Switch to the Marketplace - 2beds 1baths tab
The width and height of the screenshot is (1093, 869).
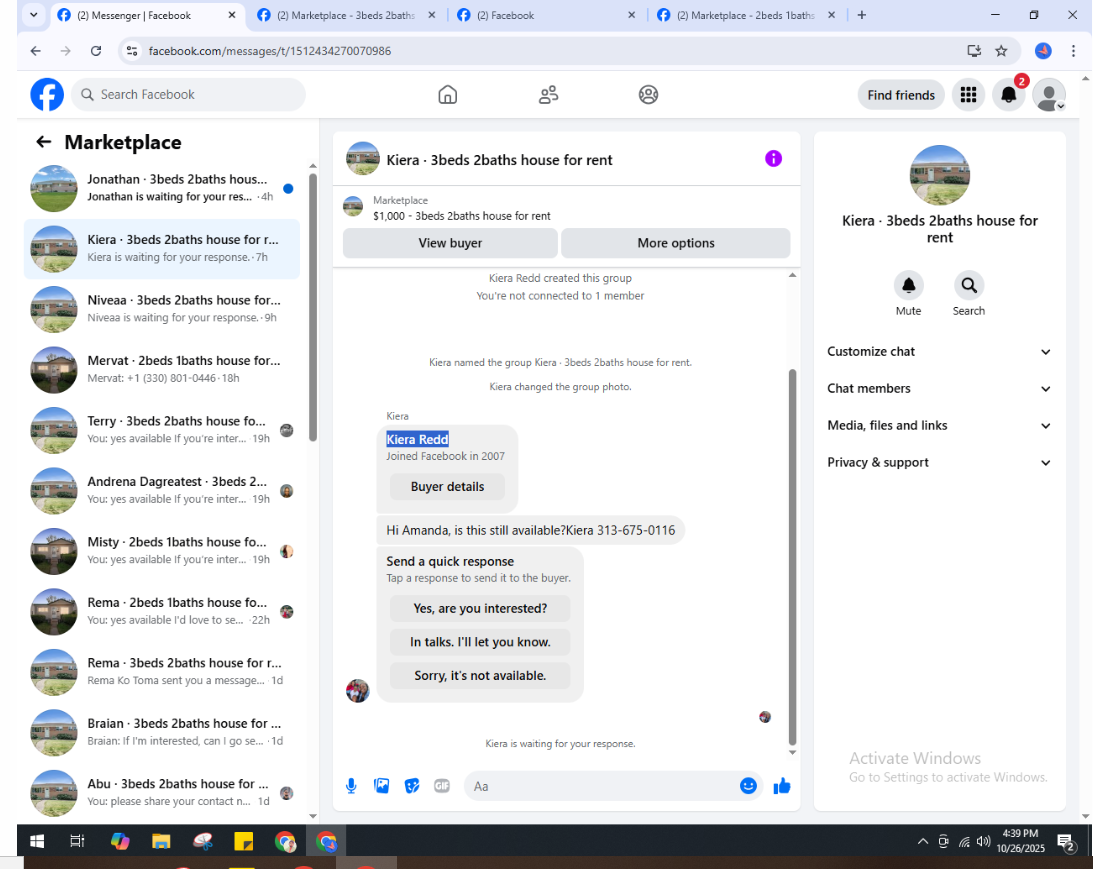[746, 15]
